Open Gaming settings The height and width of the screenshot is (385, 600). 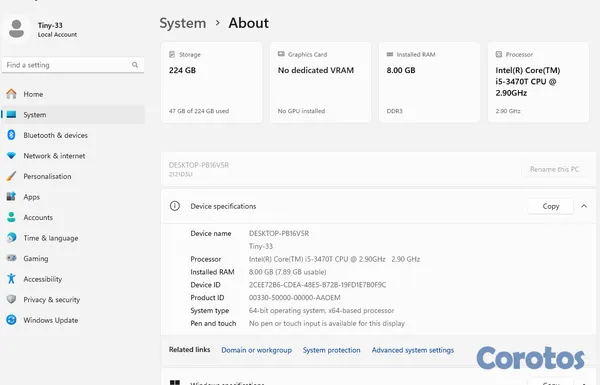click(x=73, y=258)
